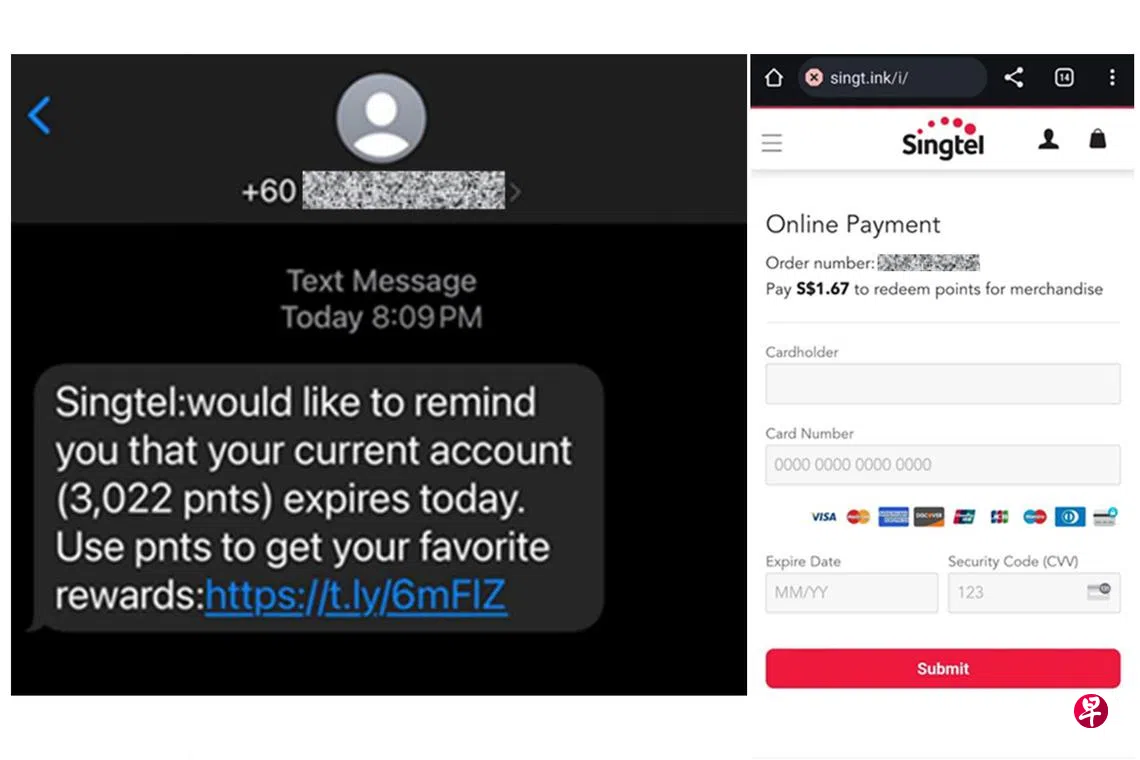Viewport: 1140px width, 760px height.
Task: Select the singt.ink/i/ address bar
Action: (x=892, y=77)
